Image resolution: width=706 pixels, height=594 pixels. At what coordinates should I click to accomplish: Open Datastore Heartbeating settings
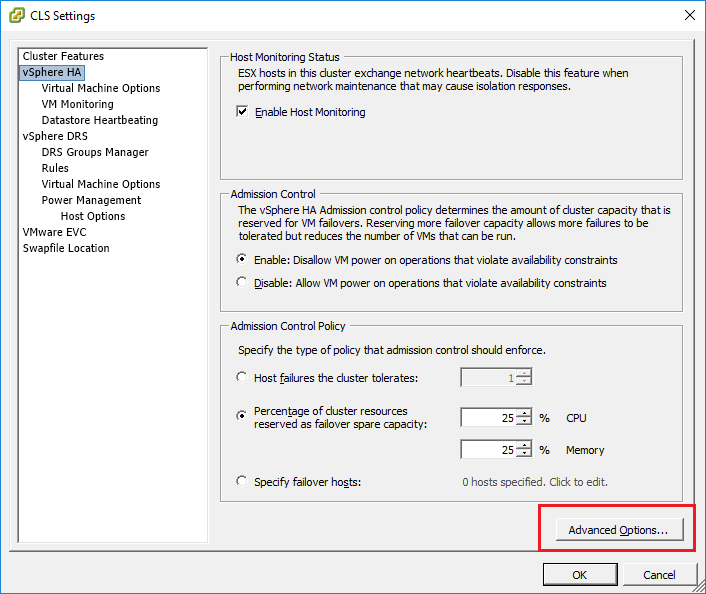(100, 120)
